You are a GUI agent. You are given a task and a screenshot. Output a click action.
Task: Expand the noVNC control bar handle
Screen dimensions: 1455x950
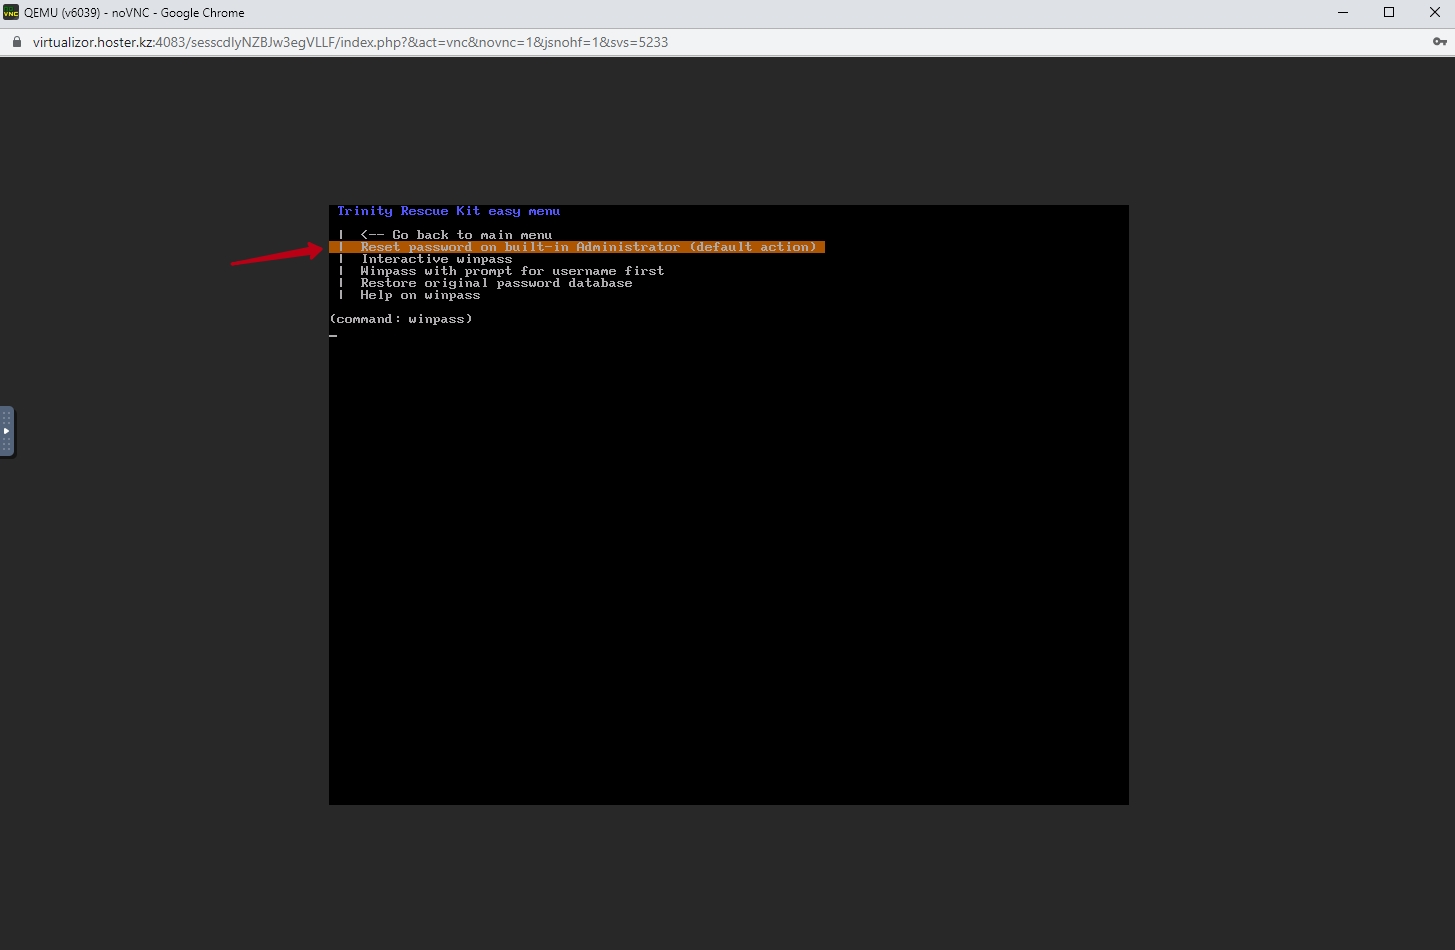pos(7,432)
